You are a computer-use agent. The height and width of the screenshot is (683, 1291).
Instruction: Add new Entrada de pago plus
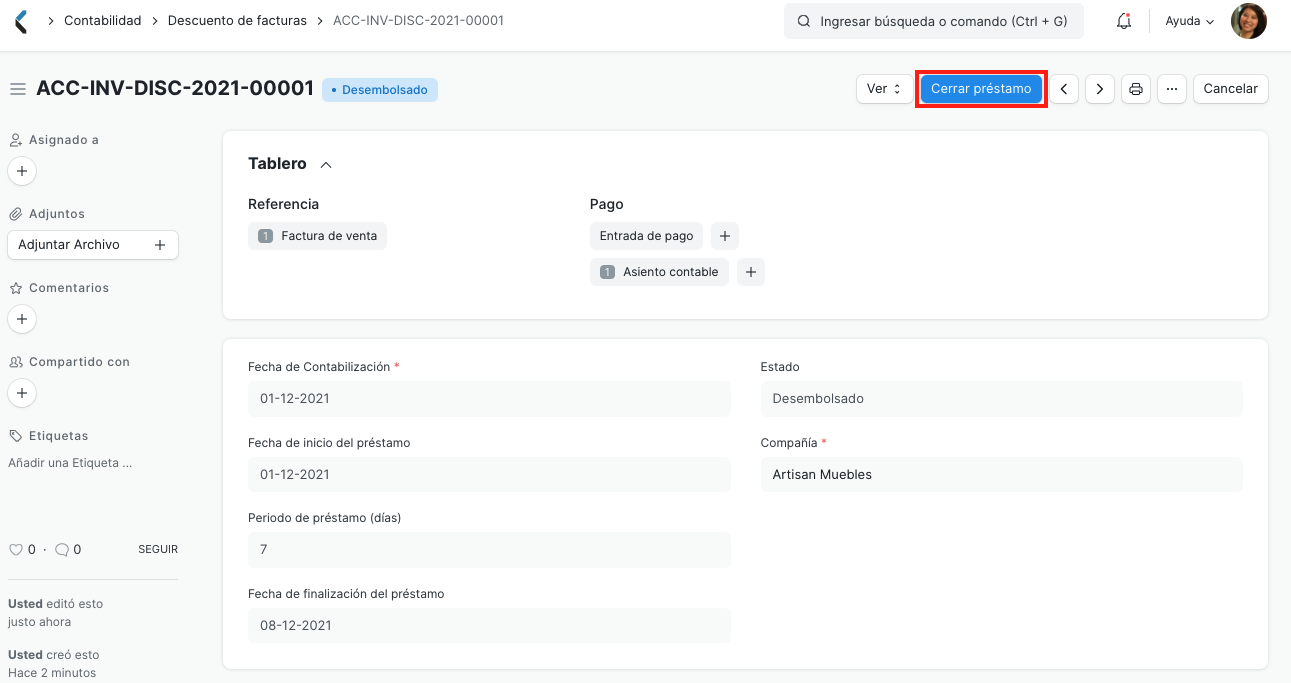tap(725, 236)
